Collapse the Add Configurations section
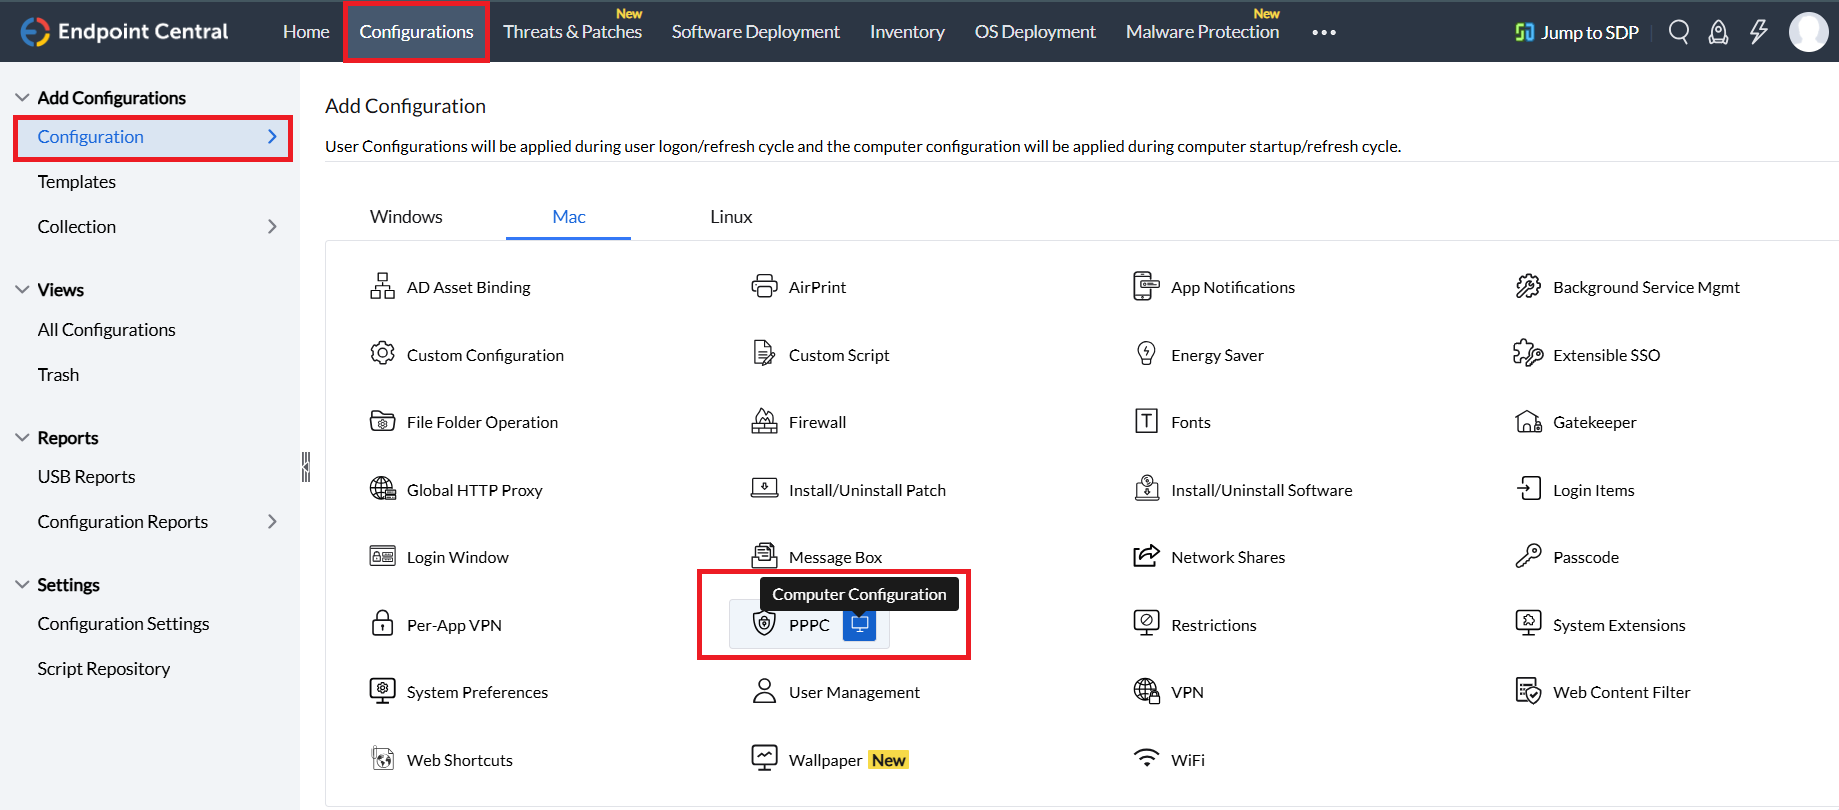 tap(22, 97)
